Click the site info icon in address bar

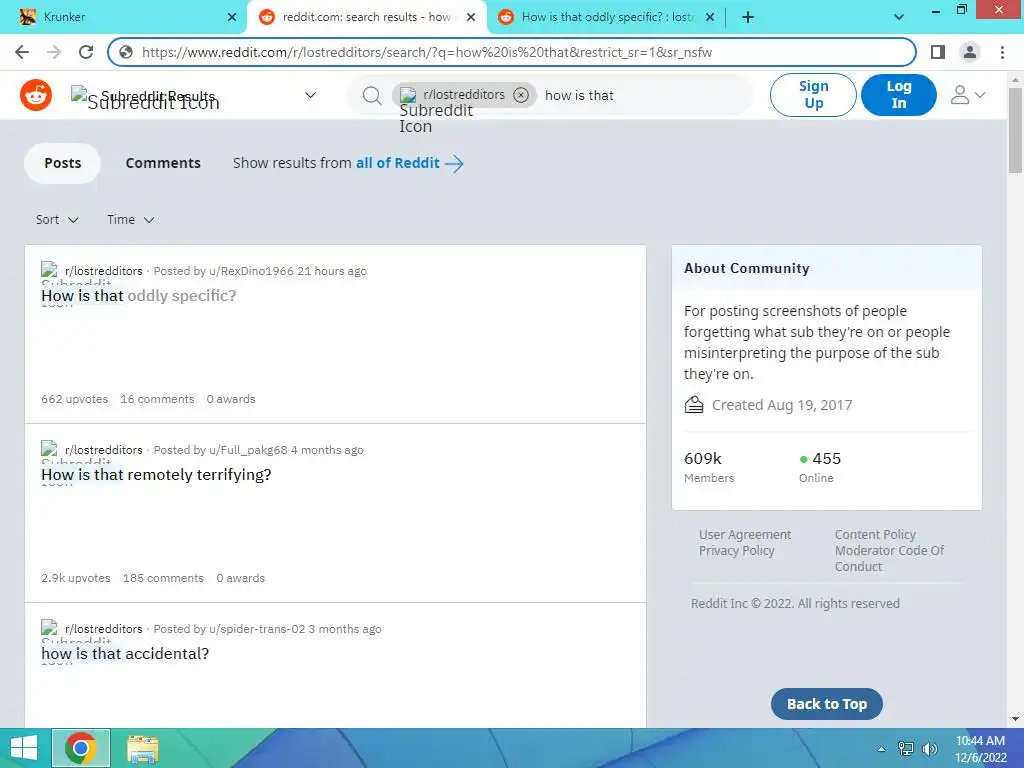coord(126,52)
